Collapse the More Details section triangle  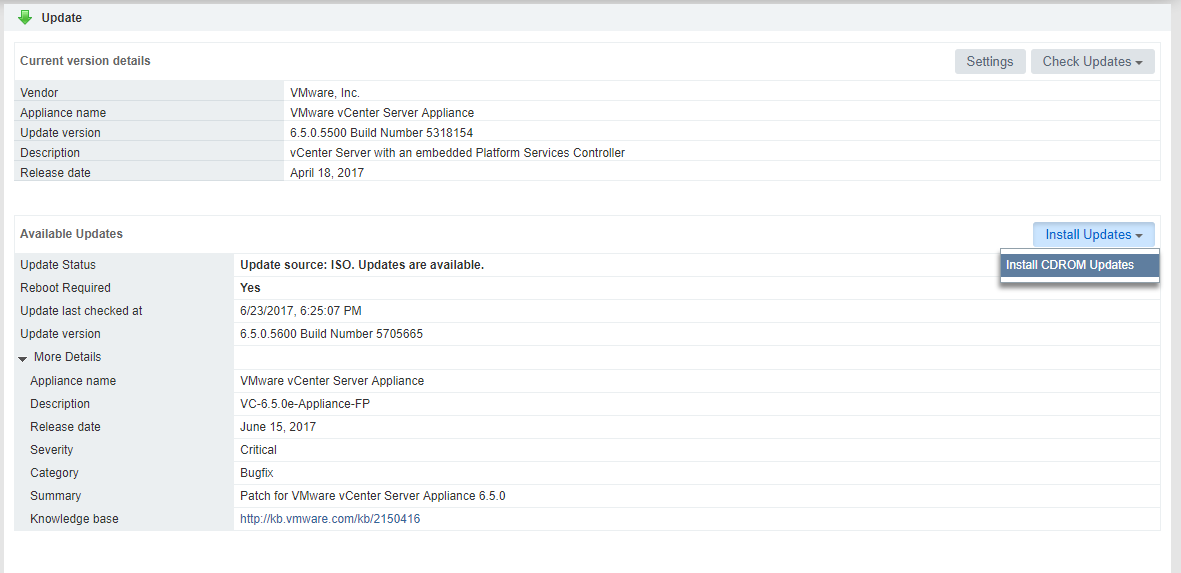coord(23,358)
